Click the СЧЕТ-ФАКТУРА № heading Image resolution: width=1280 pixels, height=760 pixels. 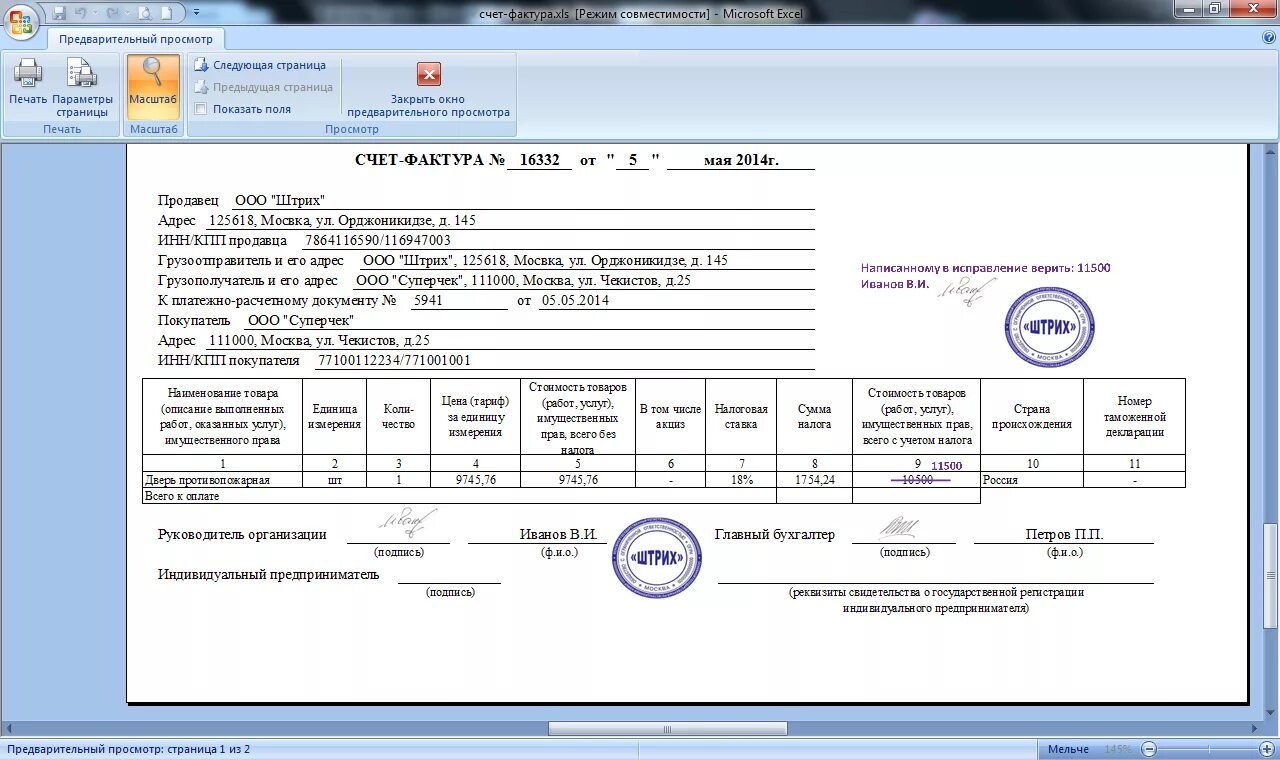(429, 160)
